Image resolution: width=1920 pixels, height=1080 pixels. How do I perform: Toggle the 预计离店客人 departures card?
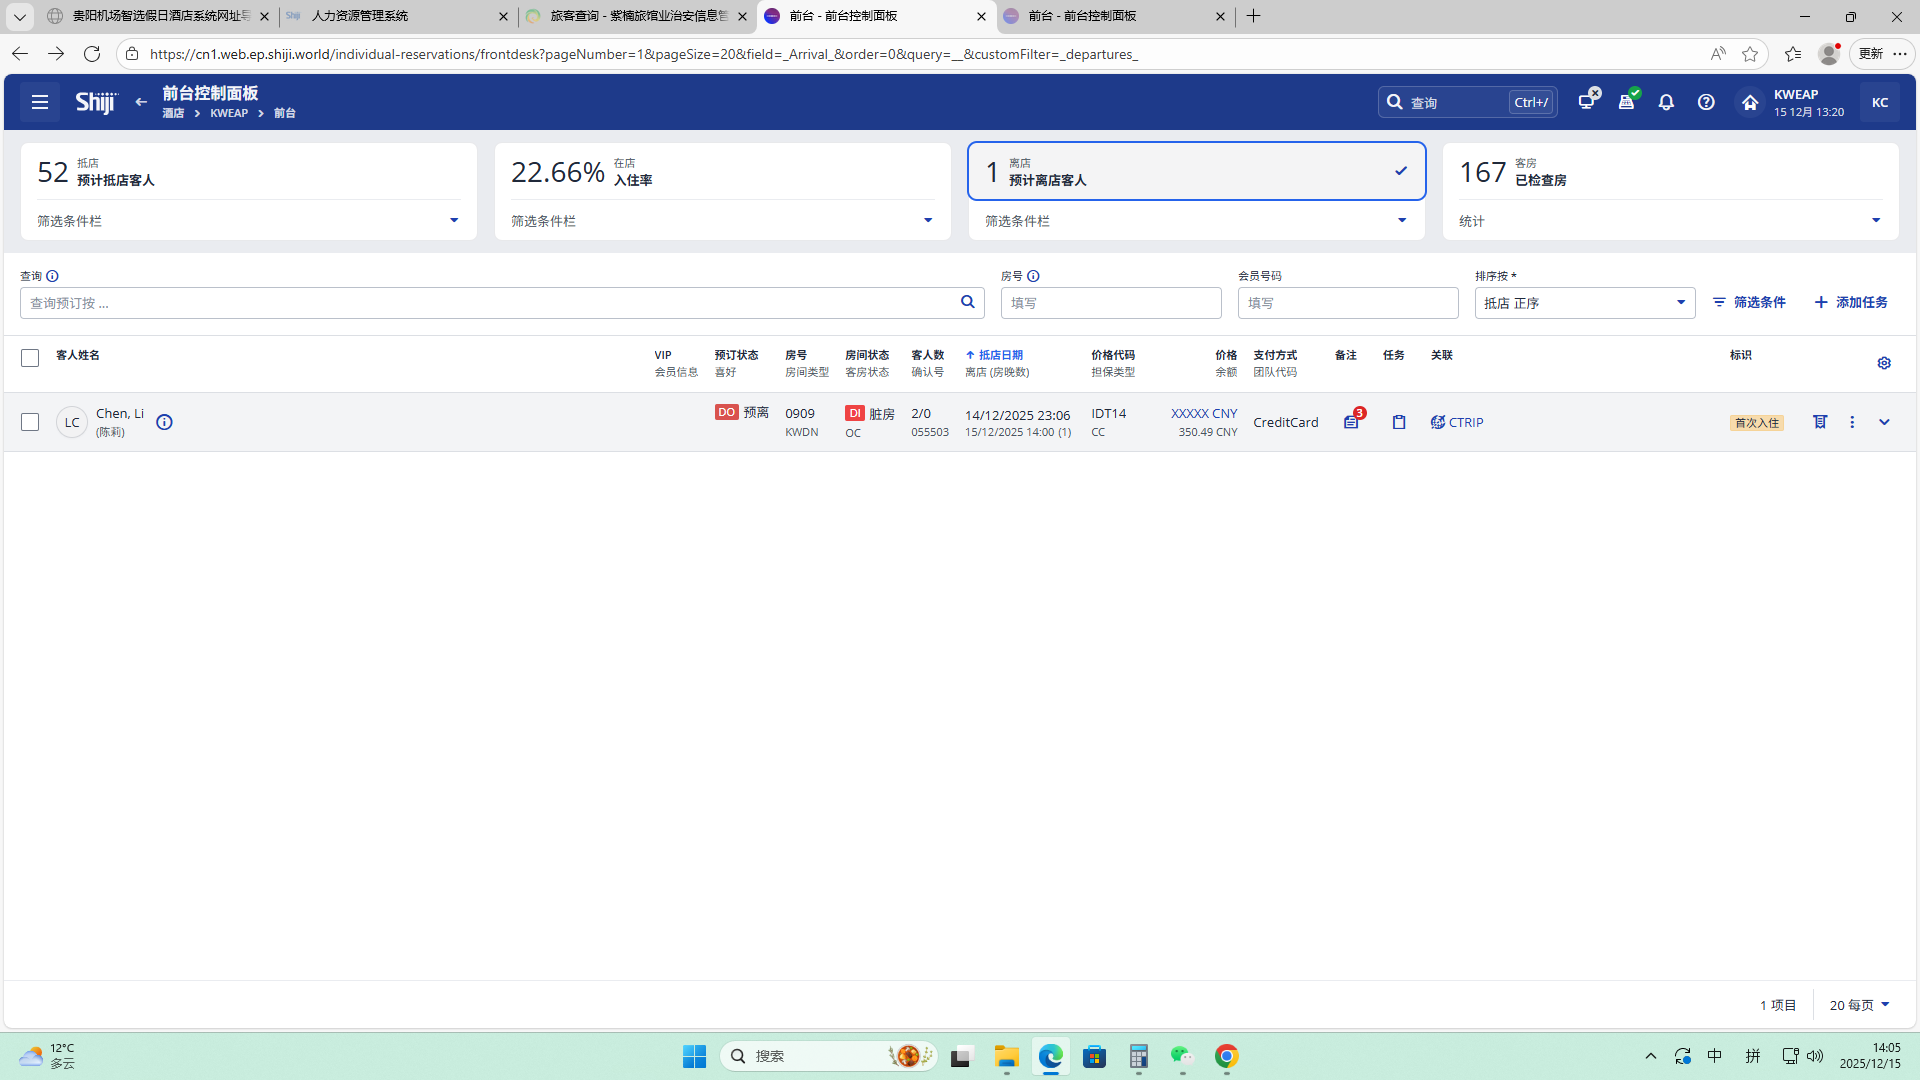[1196, 171]
